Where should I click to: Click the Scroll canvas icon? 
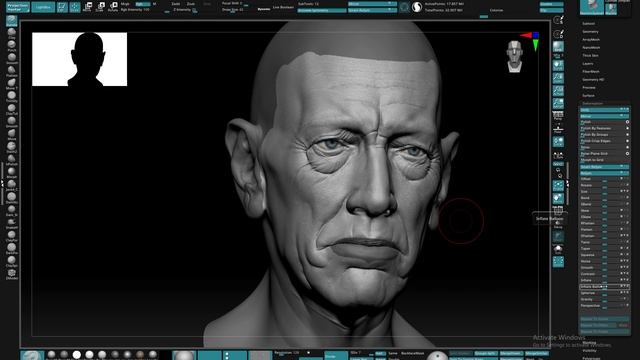tap(558, 65)
